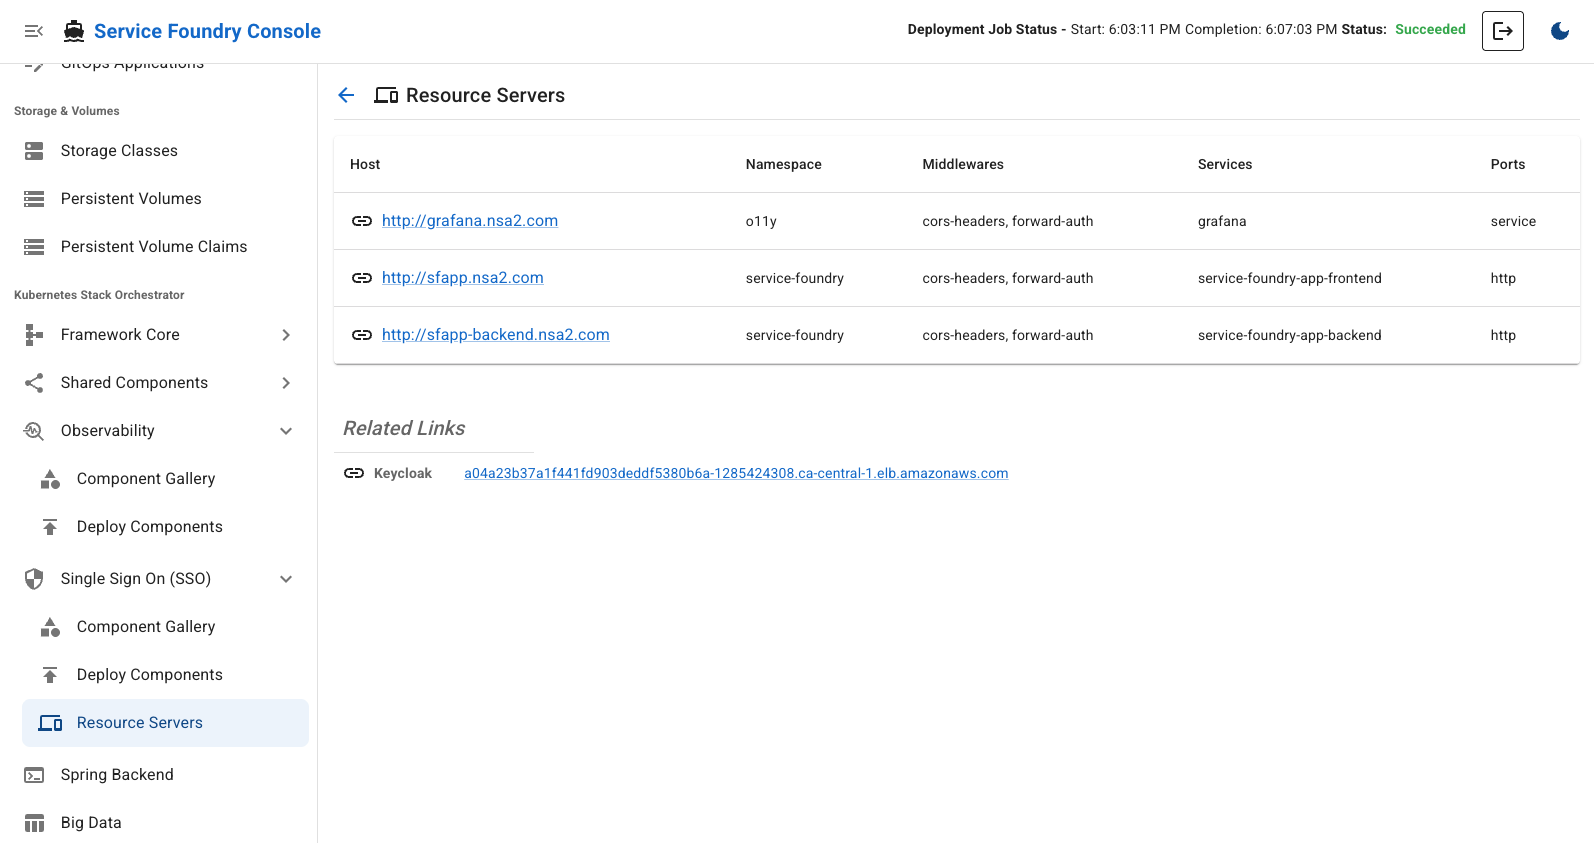Click the Related Links heading
This screenshot has width=1594, height=843.
coord(404,428)
